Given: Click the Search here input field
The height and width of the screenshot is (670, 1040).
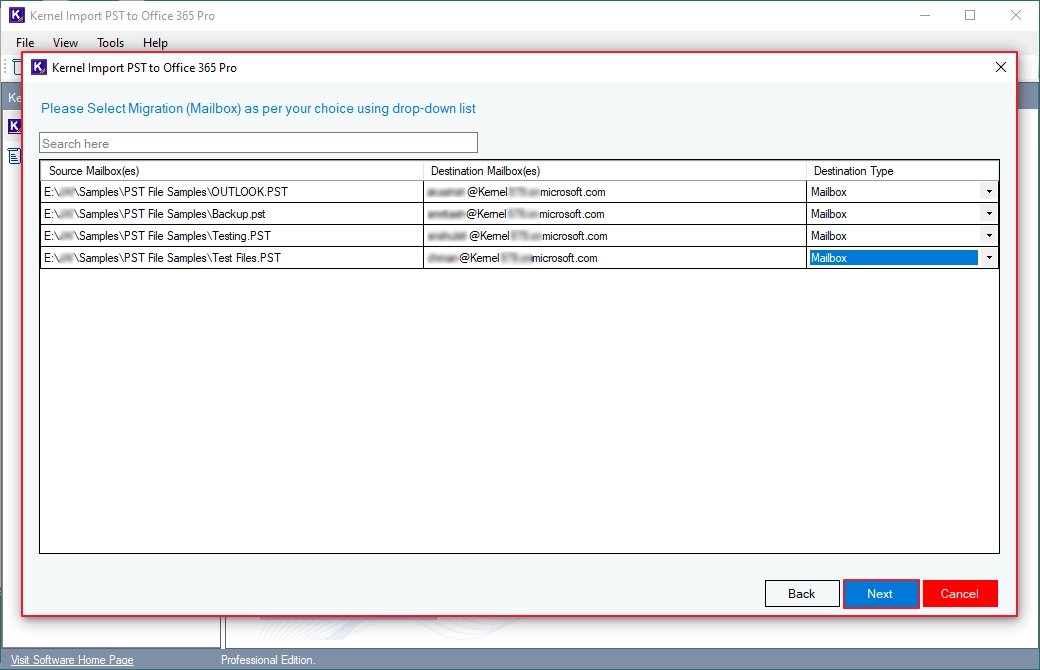Looking at the screenshot, I should pos(258,143).
